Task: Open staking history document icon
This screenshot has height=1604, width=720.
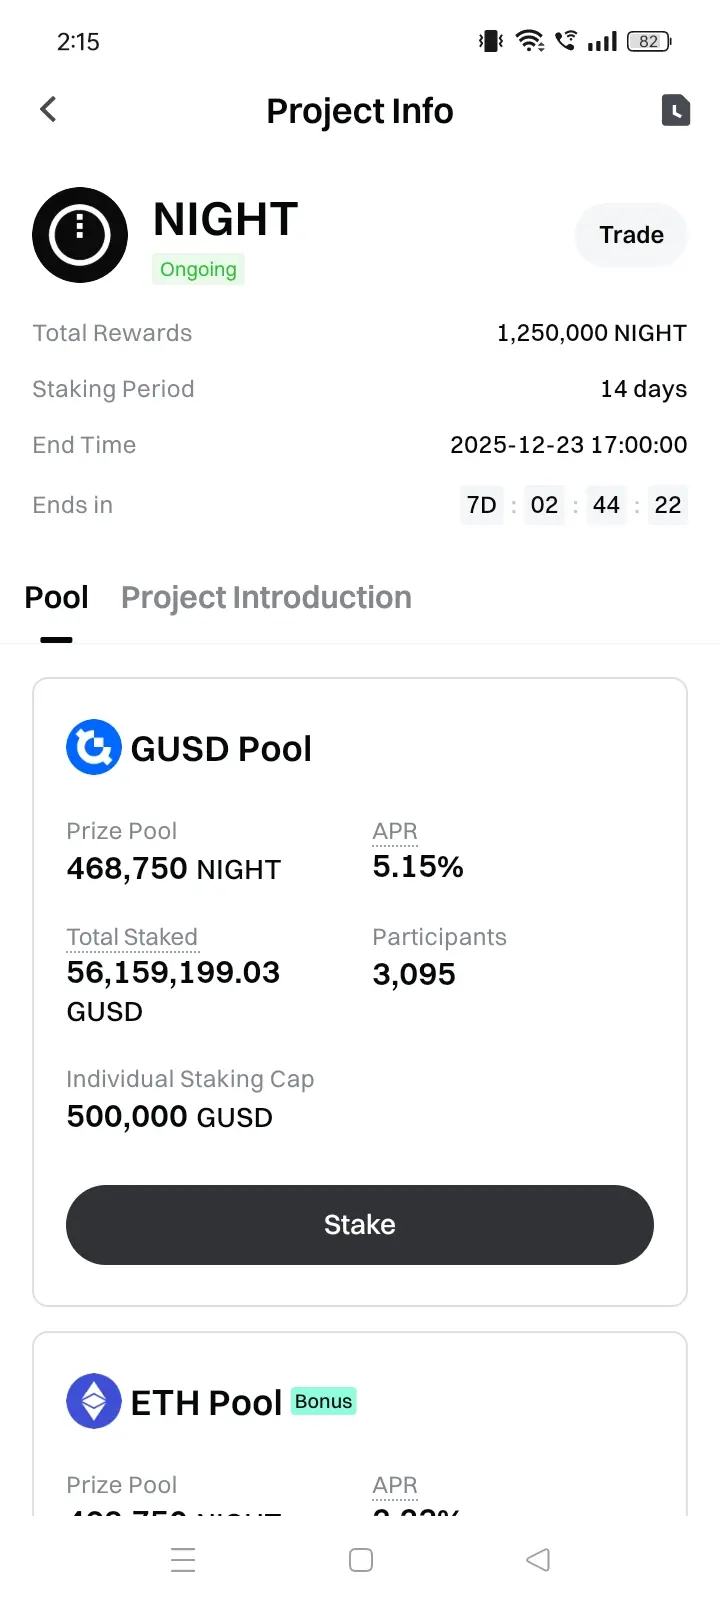Action: 676,110
